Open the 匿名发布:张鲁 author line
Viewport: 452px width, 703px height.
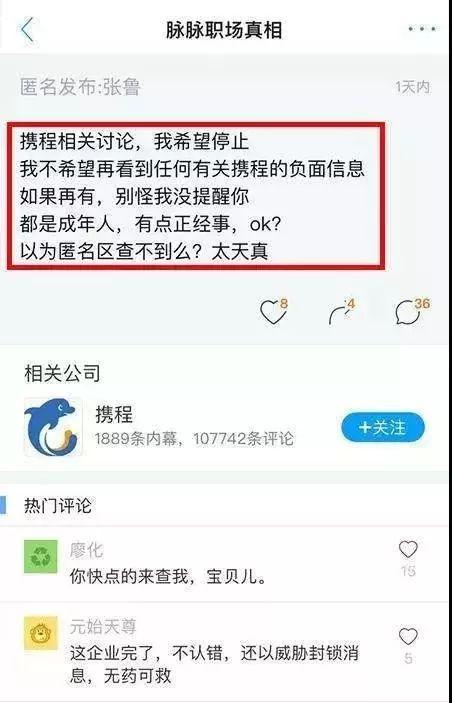tap(80, 87)
